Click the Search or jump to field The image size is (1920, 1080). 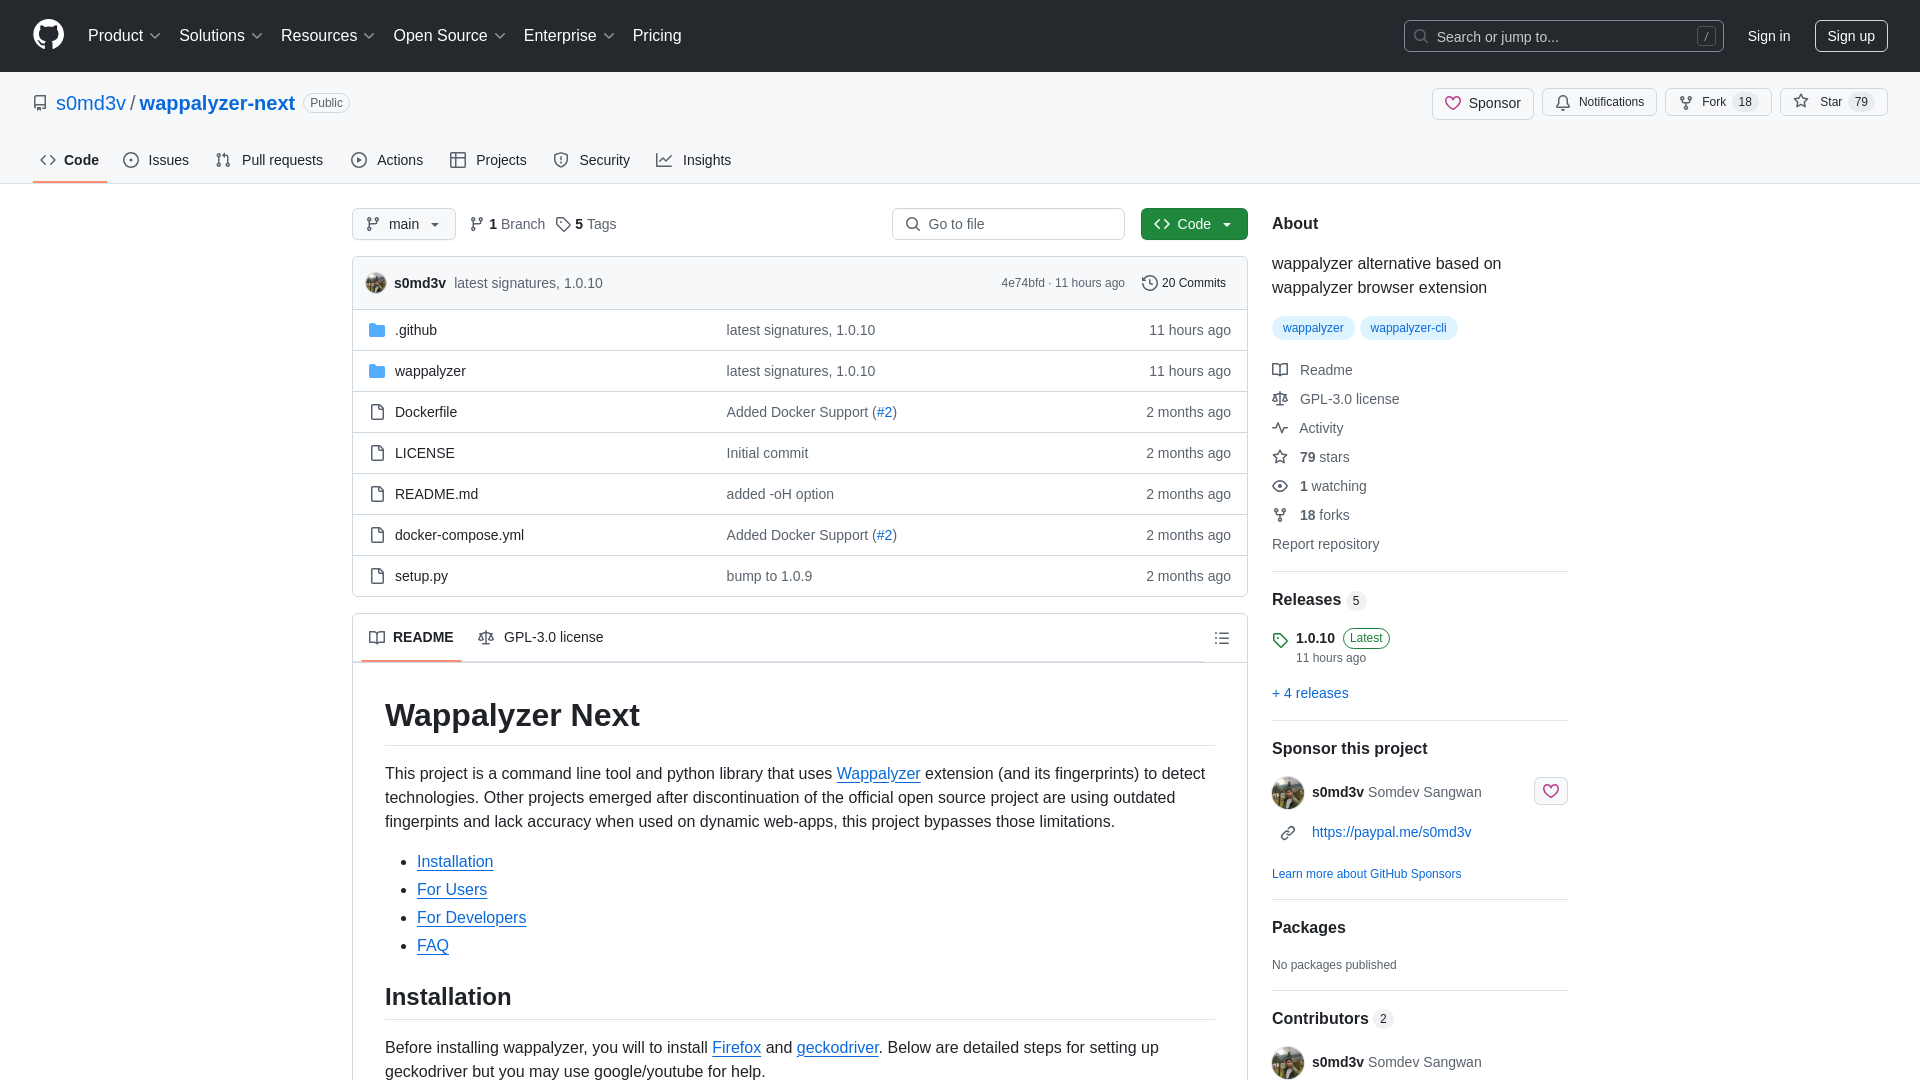coord(1563,36)
